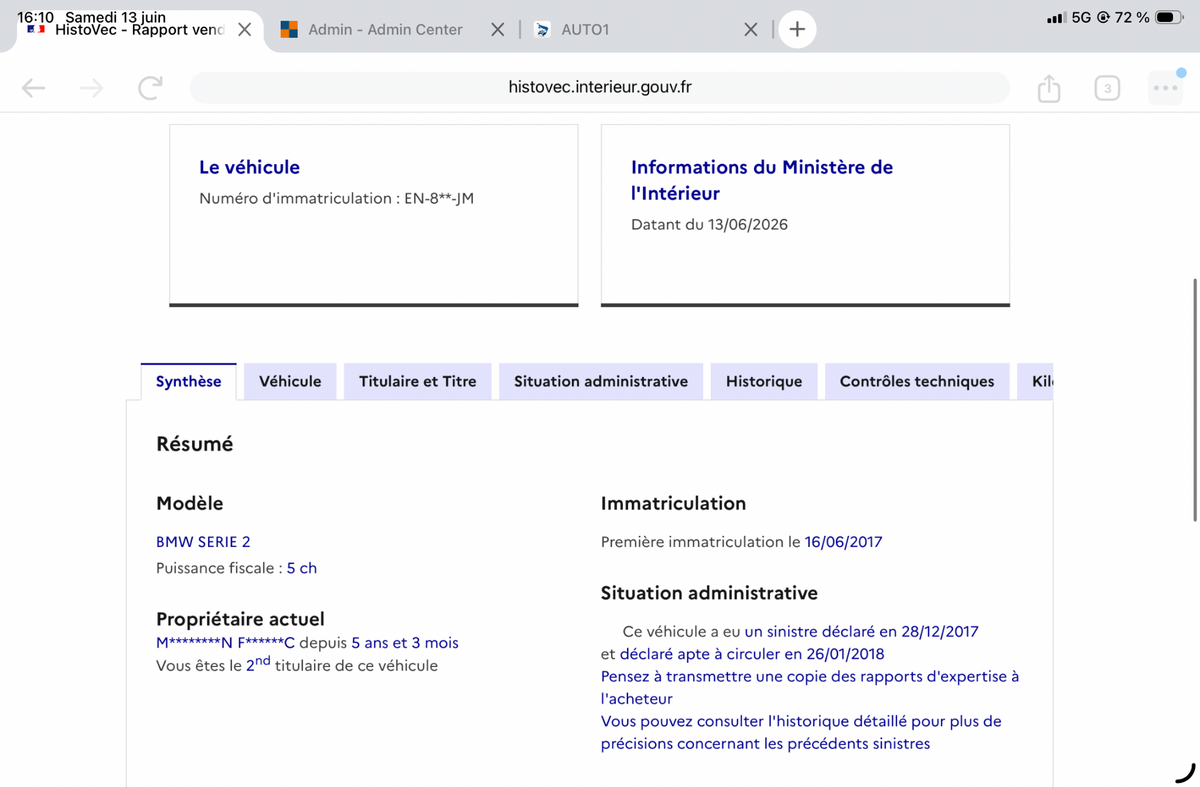Click the 'Datant du 13/06/2026' text
Screen dimensions: 1200x788
click(709, 224)
